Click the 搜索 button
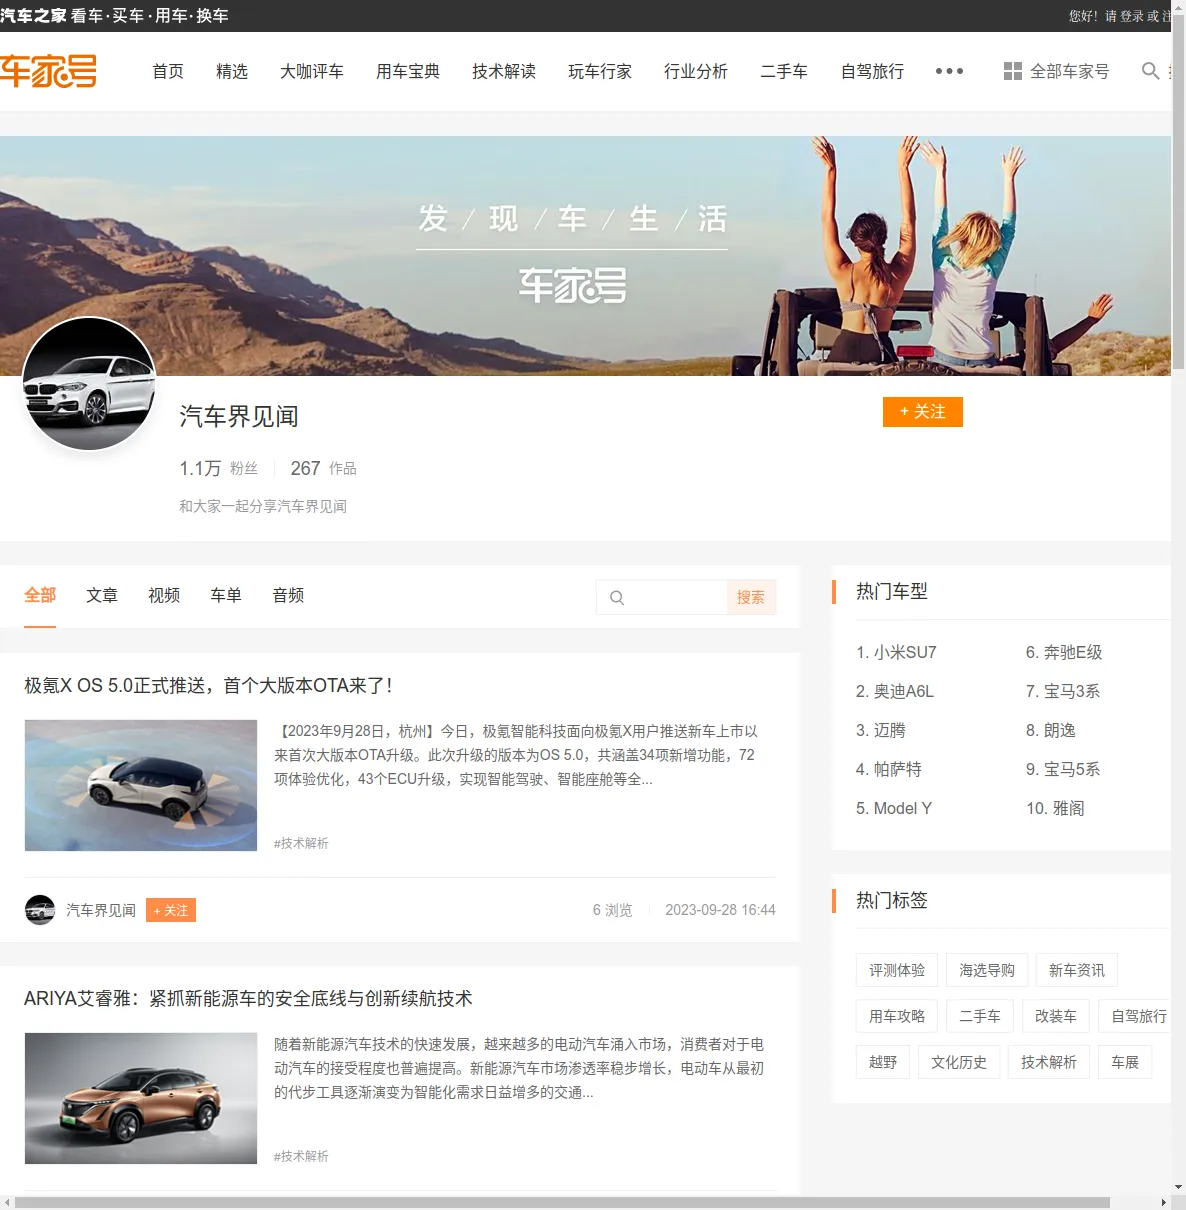The width and height of the screenshot is (1186, 1210). (x=751, y=597)
